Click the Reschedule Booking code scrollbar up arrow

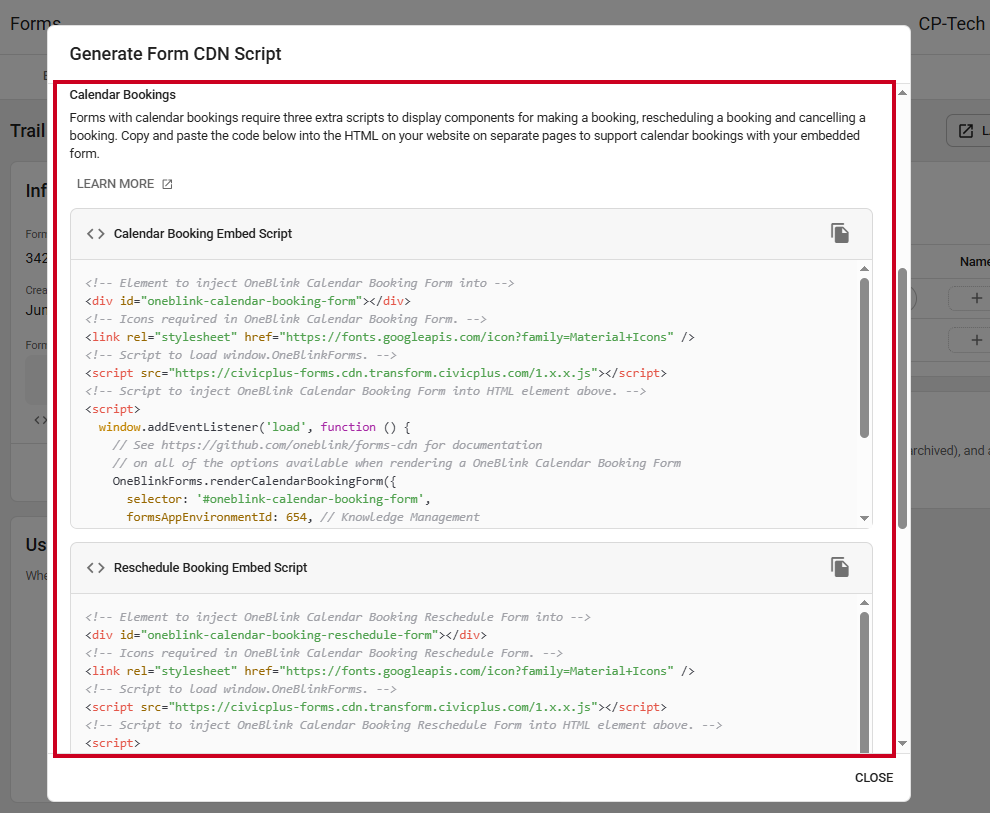pos(864,603)
